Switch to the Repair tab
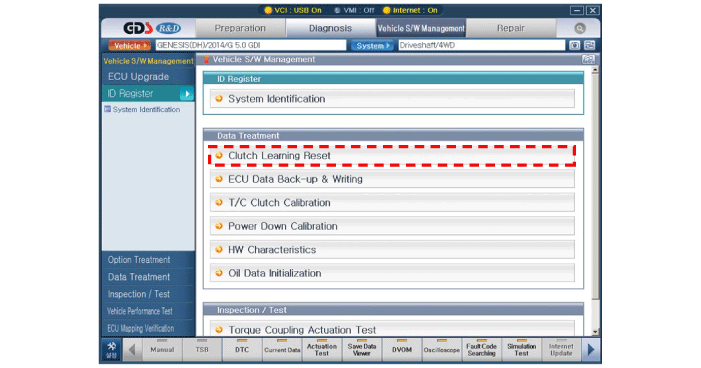The height and width of the screenshot is (368, 701). tap(511, 28)
